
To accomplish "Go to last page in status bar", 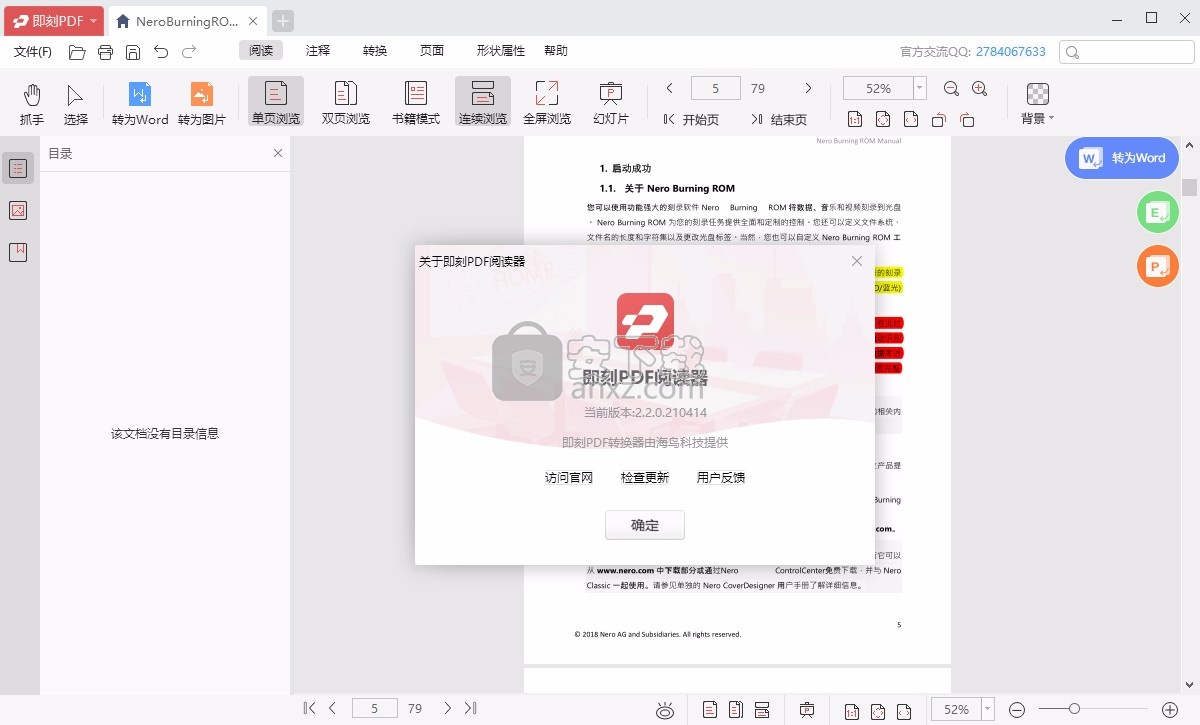I will point(470,709).
